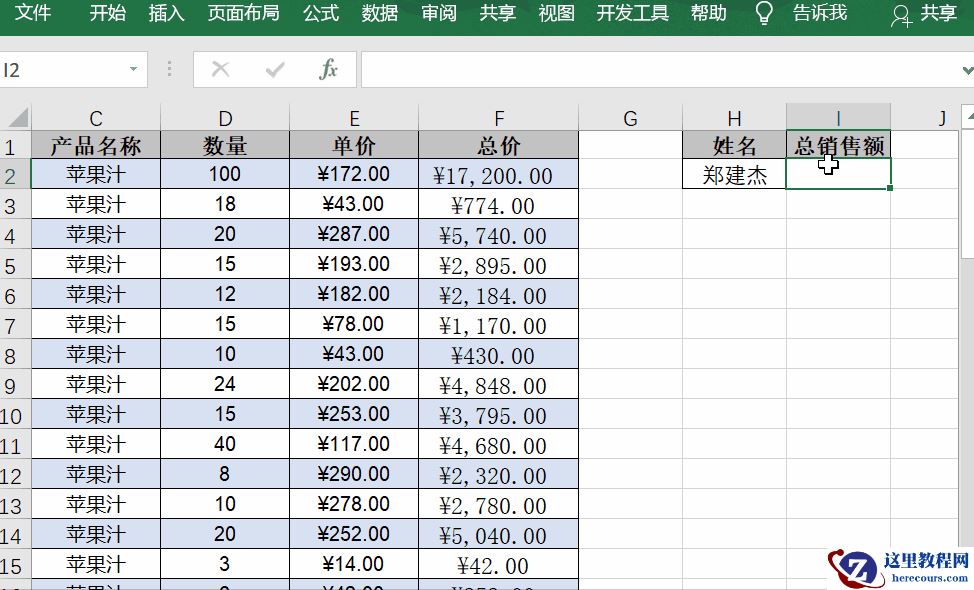Click the Share person icon in the ribbon
This screenshot has width=974, height=590.
coord(901,16)
